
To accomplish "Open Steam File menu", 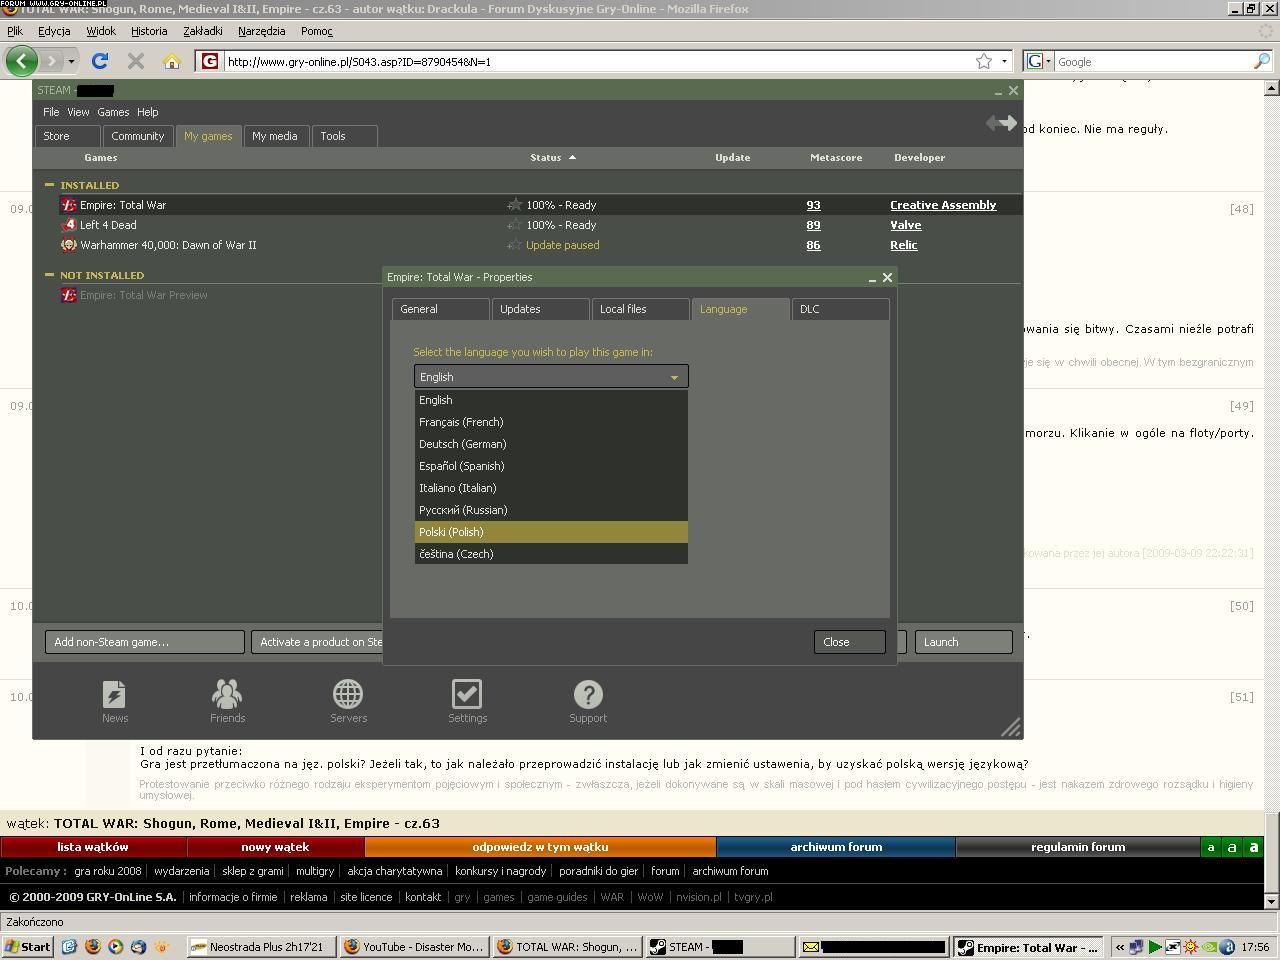I will (51, 112).
